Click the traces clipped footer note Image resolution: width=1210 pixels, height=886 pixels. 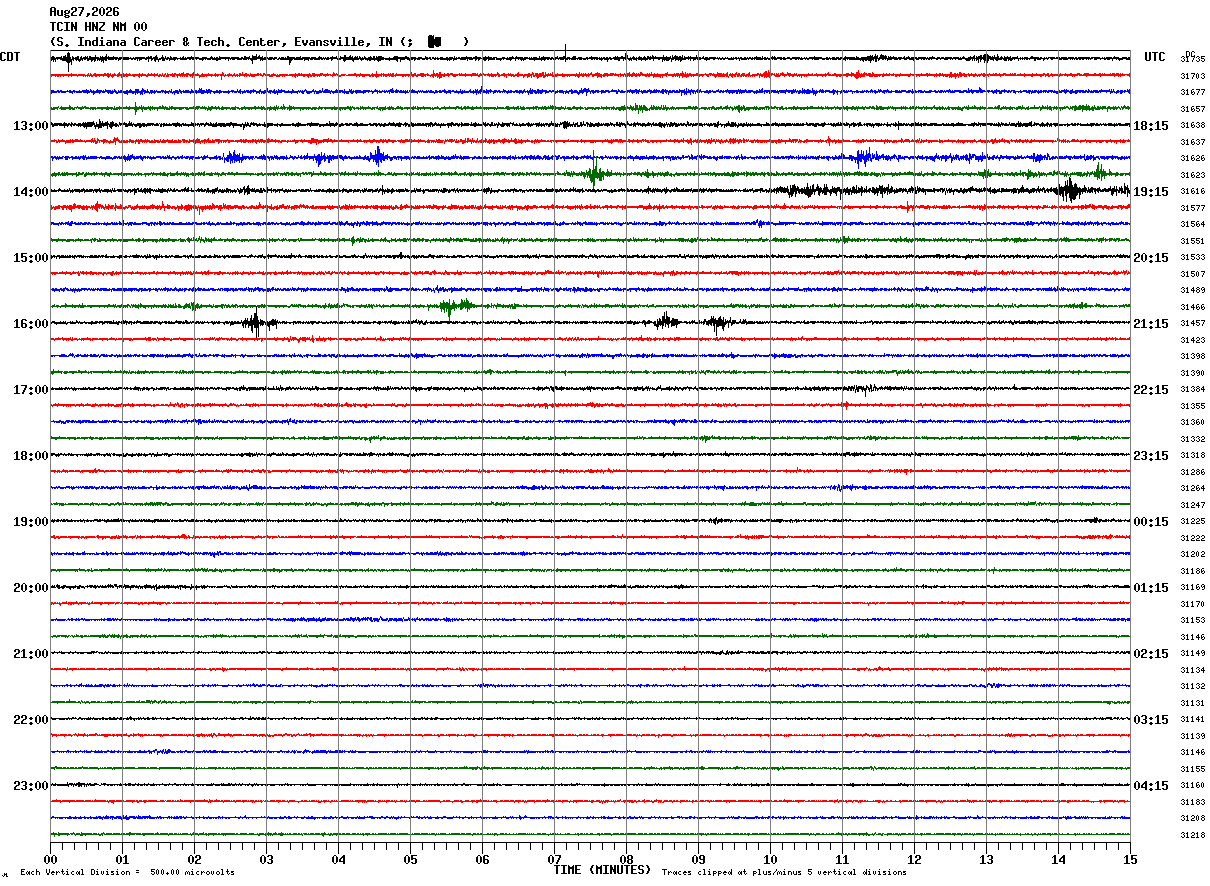click(x=784, y=872)
